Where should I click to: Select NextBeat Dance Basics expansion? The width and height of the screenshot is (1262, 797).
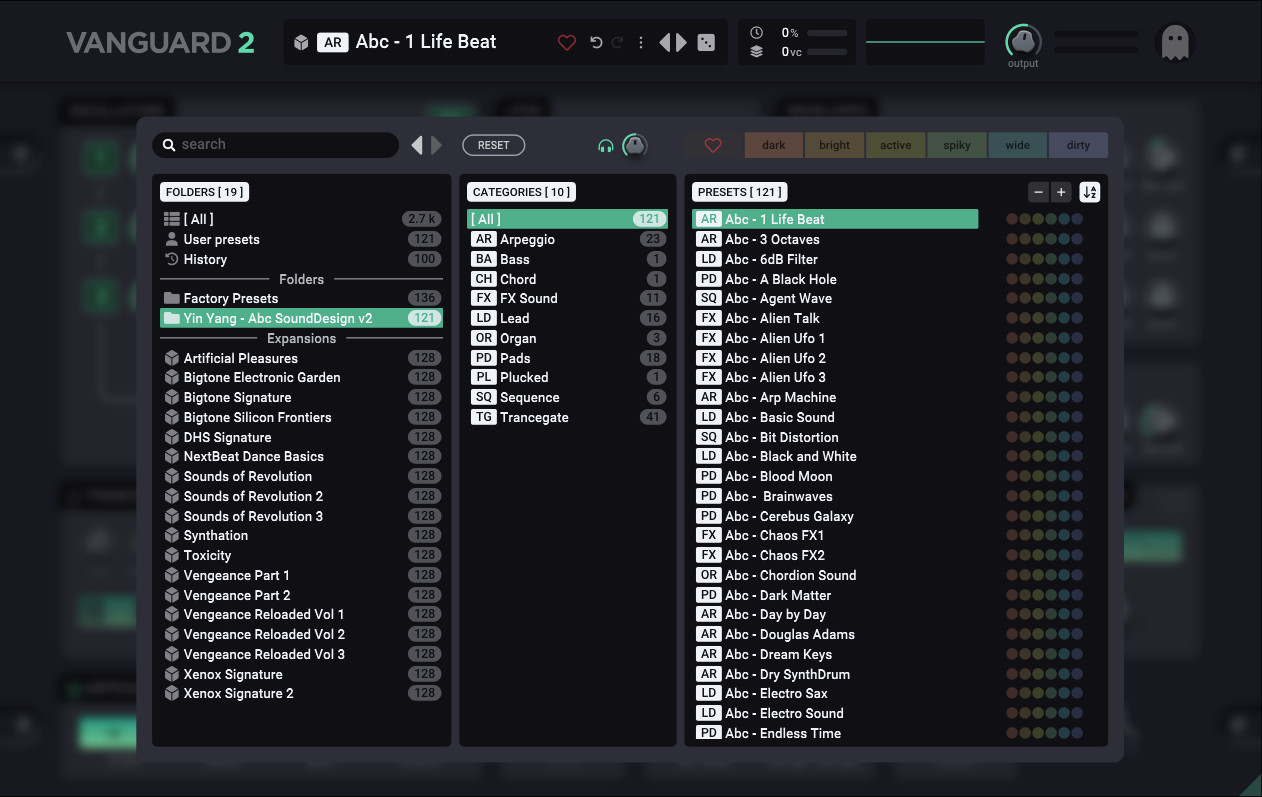(x=301, y=456)
